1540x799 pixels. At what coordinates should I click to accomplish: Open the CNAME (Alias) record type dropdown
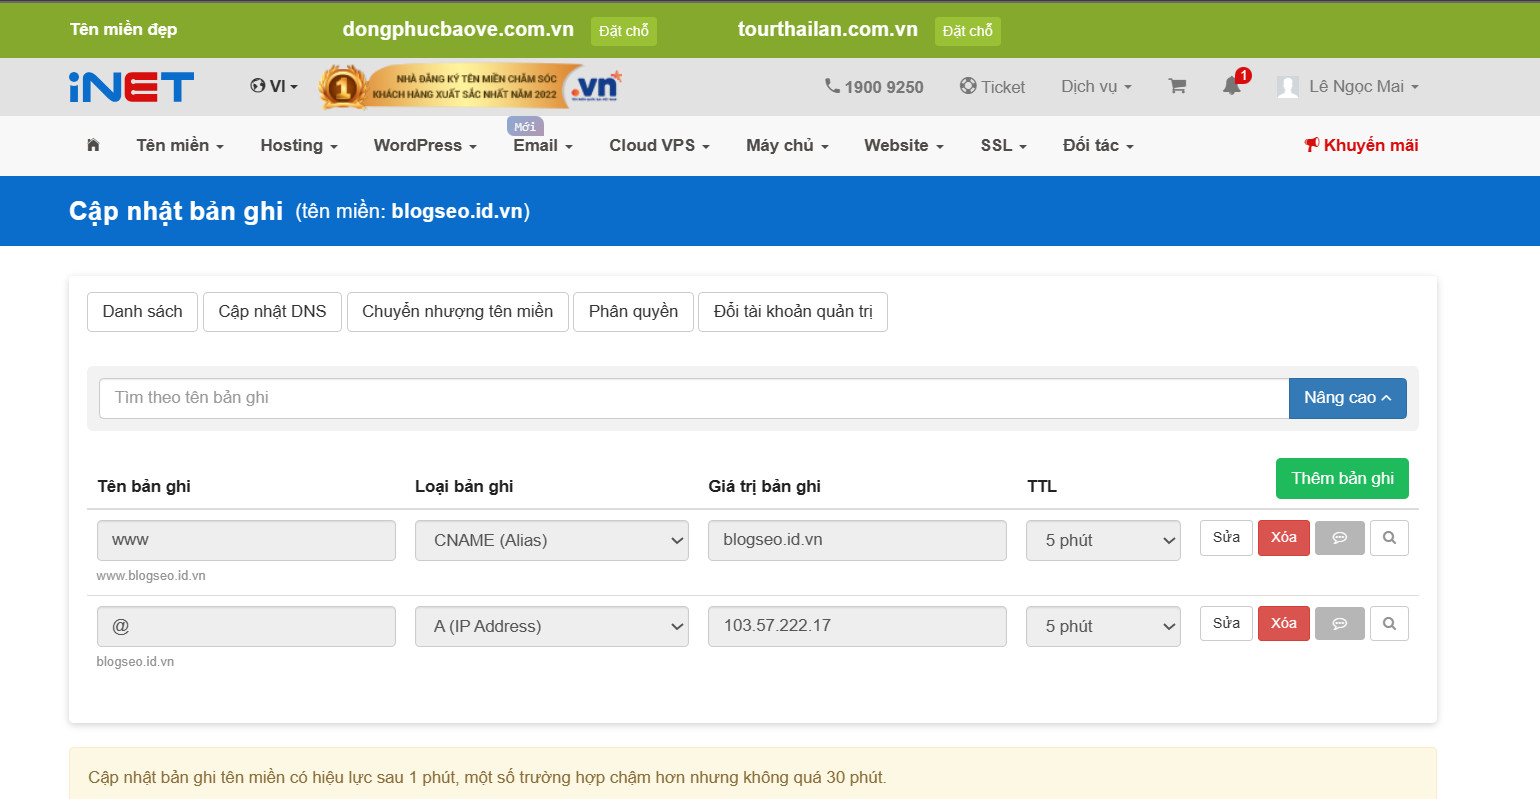click(x=552, y=540)
